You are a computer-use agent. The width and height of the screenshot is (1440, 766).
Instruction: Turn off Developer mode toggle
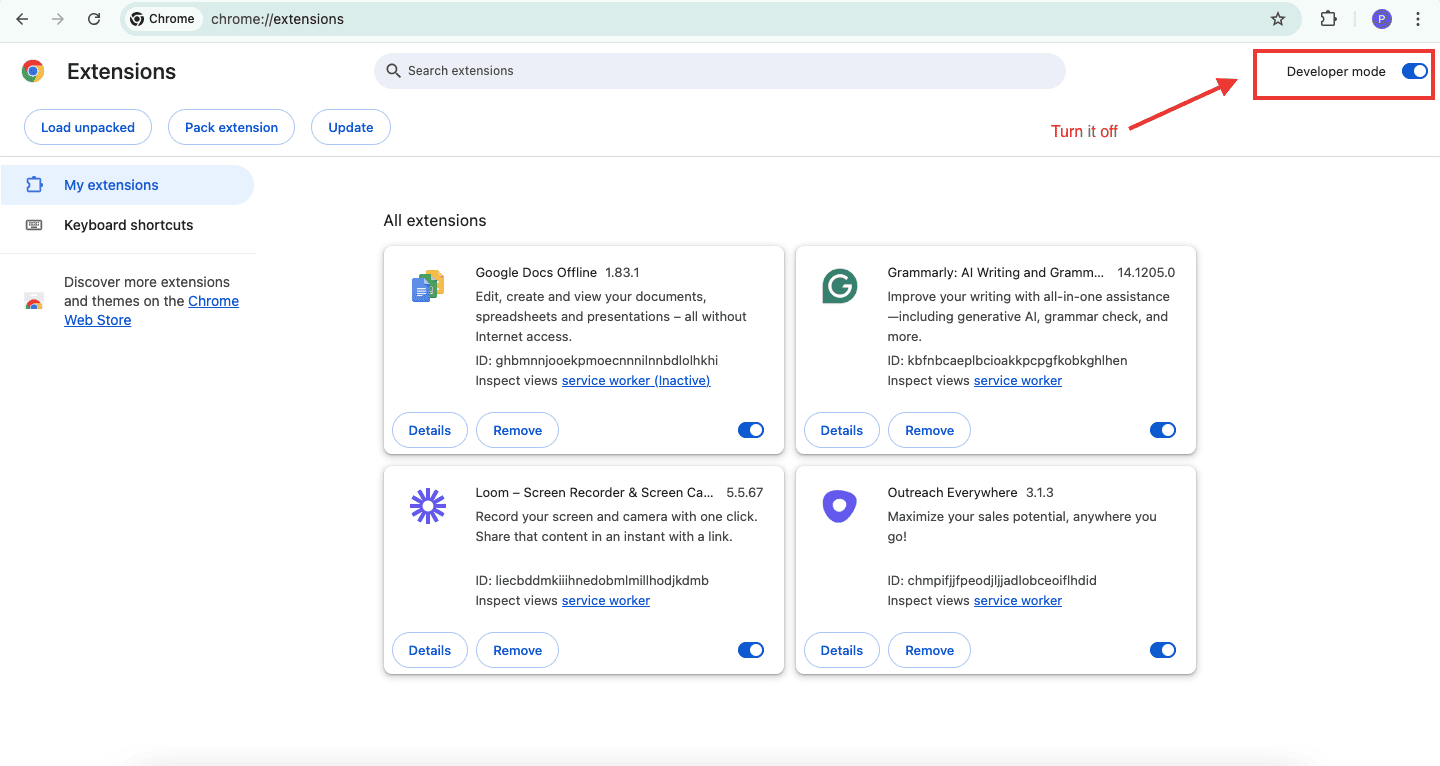[1414, 71]
